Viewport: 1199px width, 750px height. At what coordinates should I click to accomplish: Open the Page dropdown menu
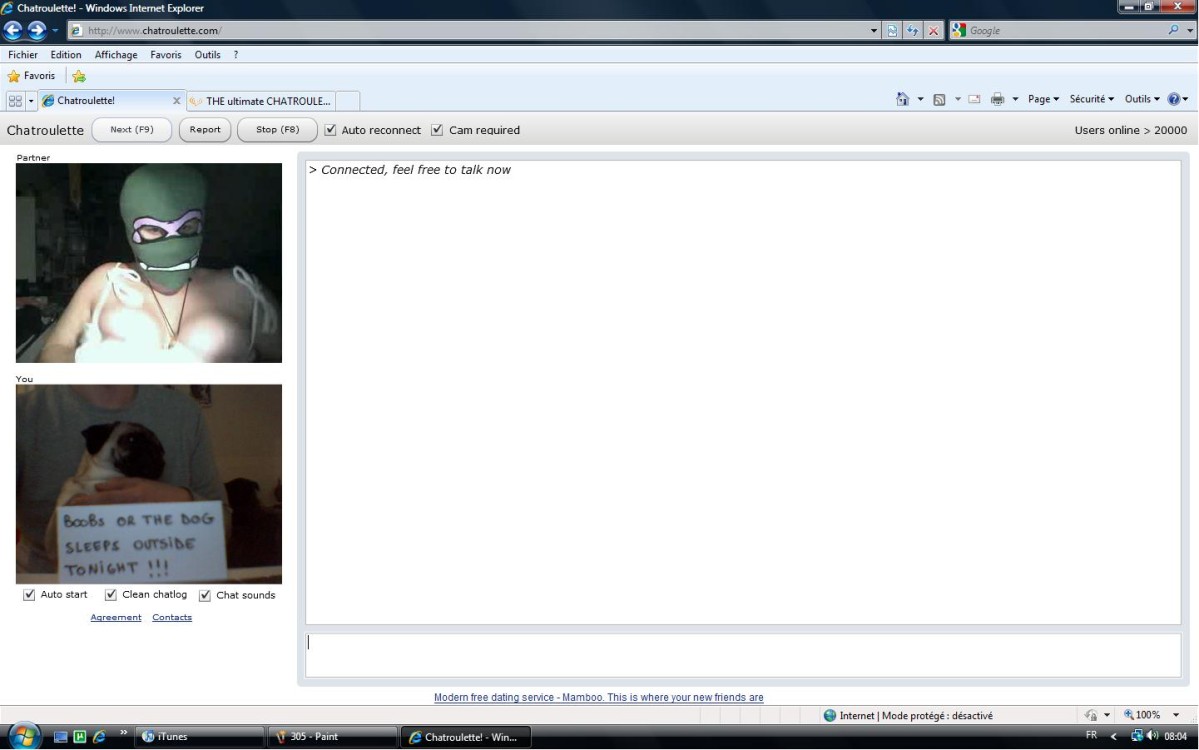tap(1044, 99)
